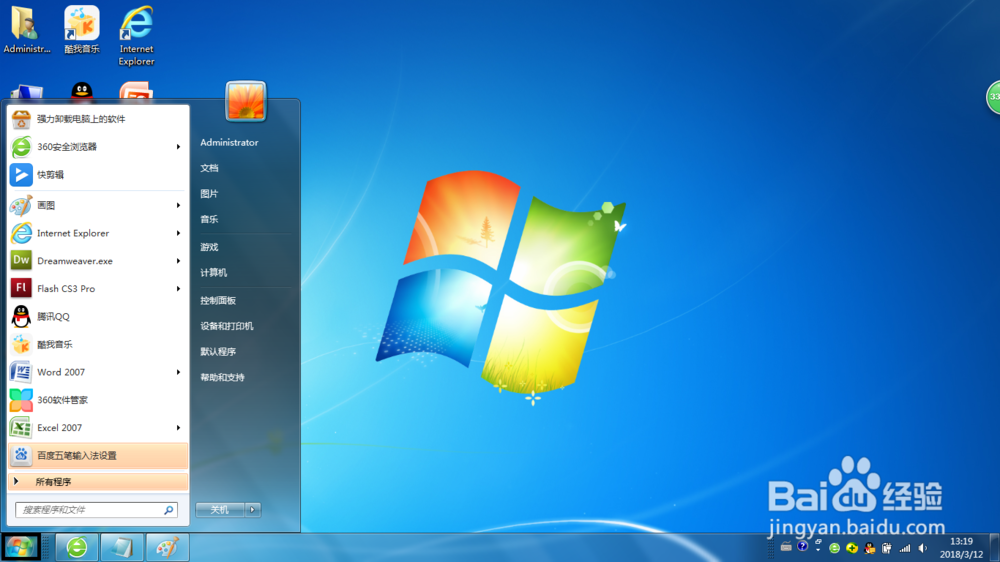Launch 360安全浏览器 from Start menu

tap(98, 147)
